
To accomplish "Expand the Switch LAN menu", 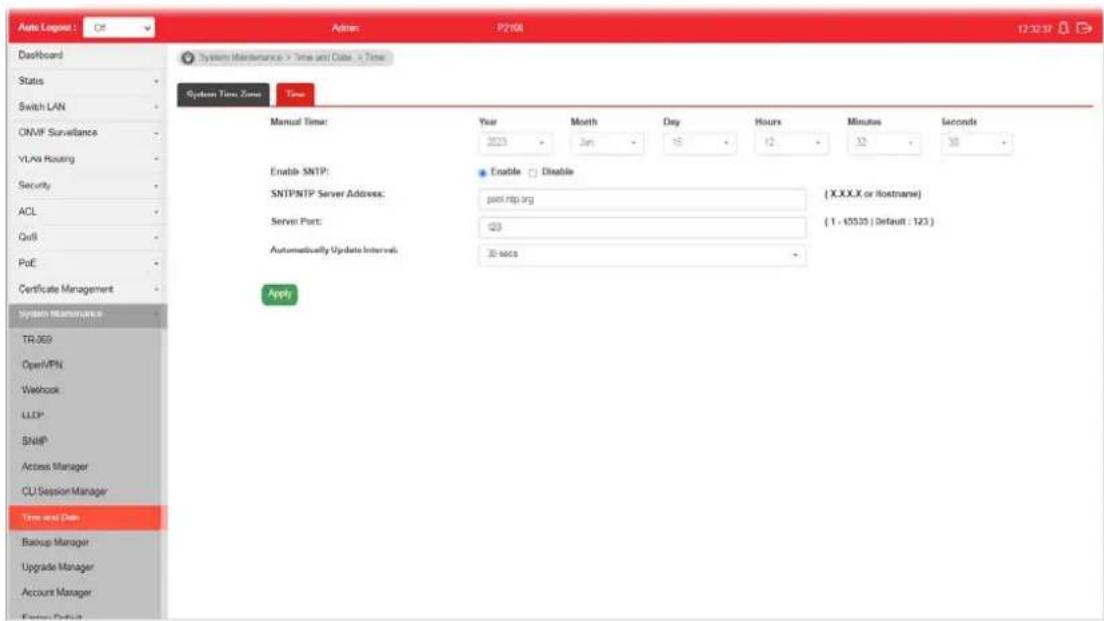I will click(88, 107).
